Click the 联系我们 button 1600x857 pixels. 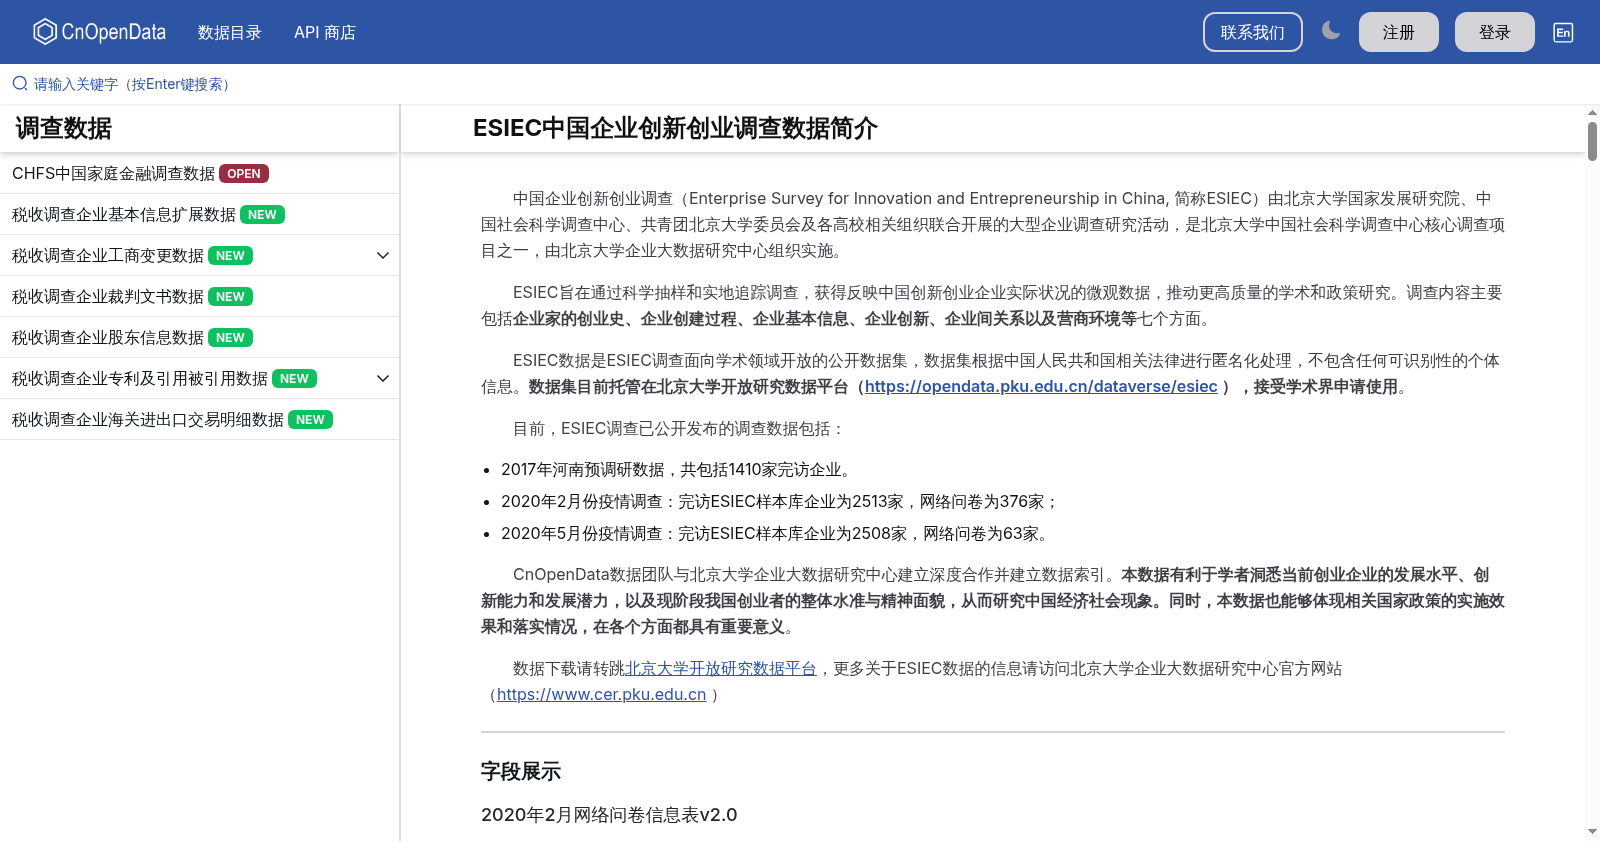tap(1252, 32)
